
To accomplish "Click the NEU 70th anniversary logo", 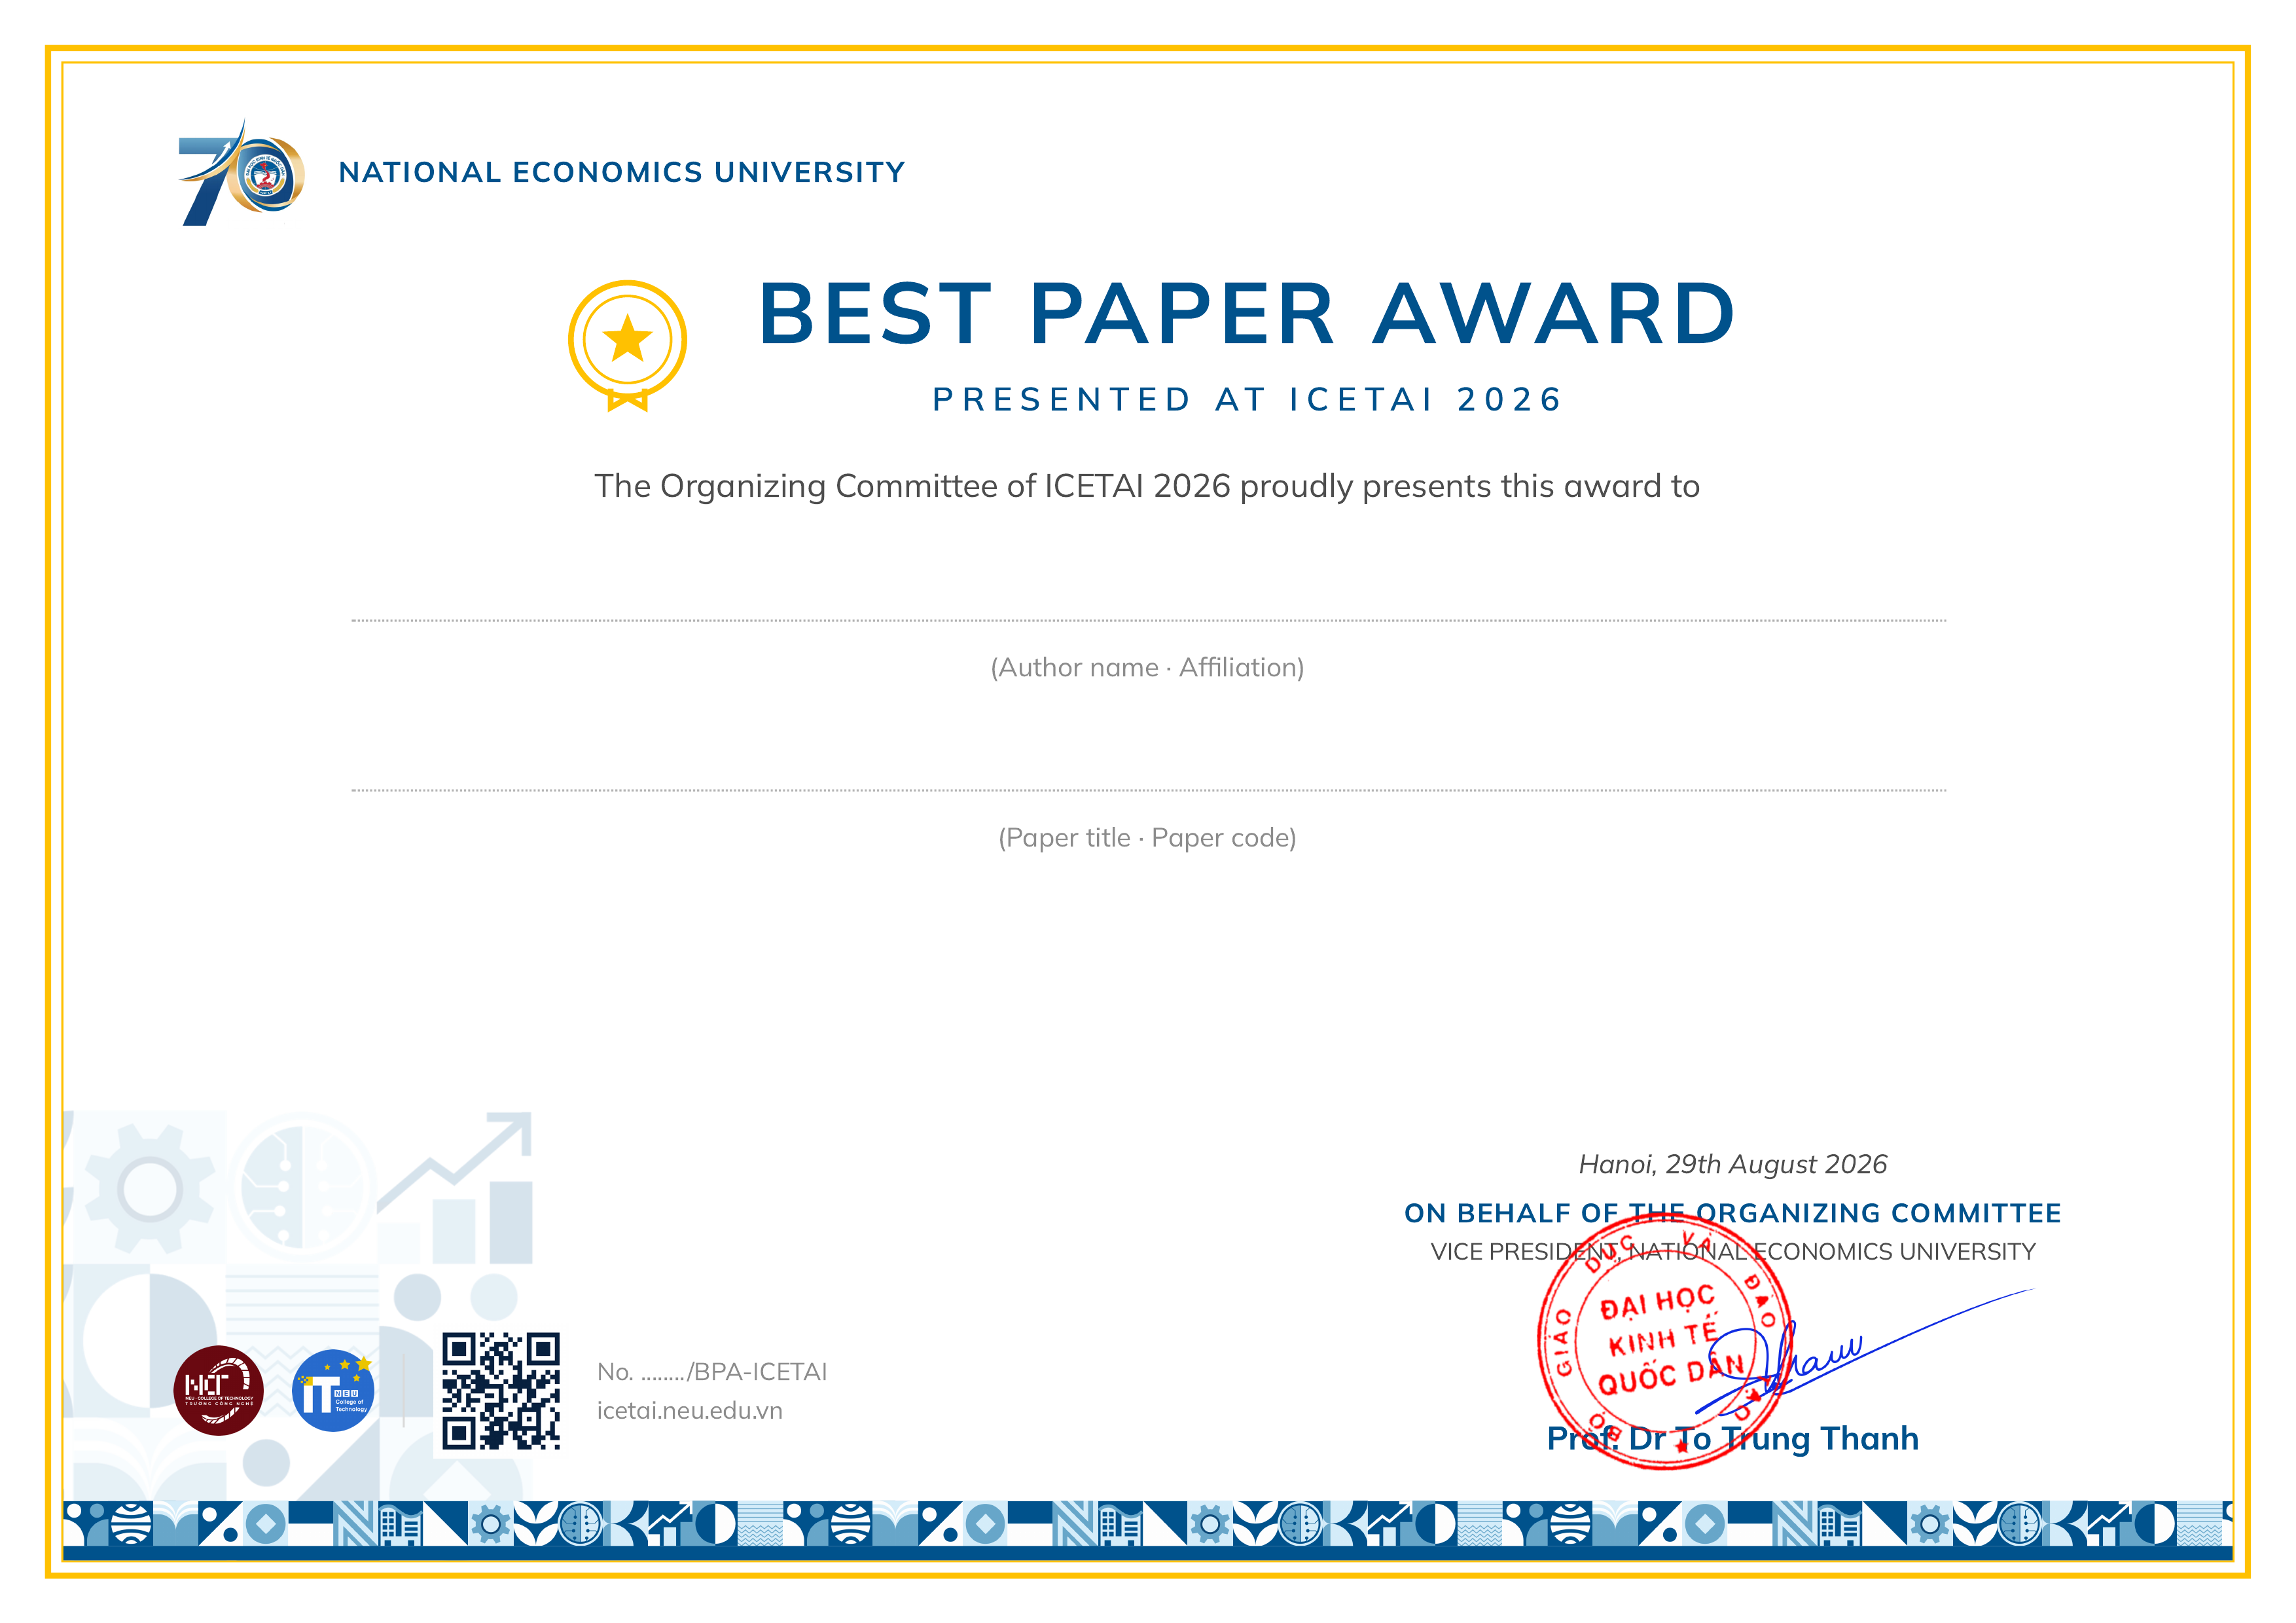I will click(x=241, y=172).
